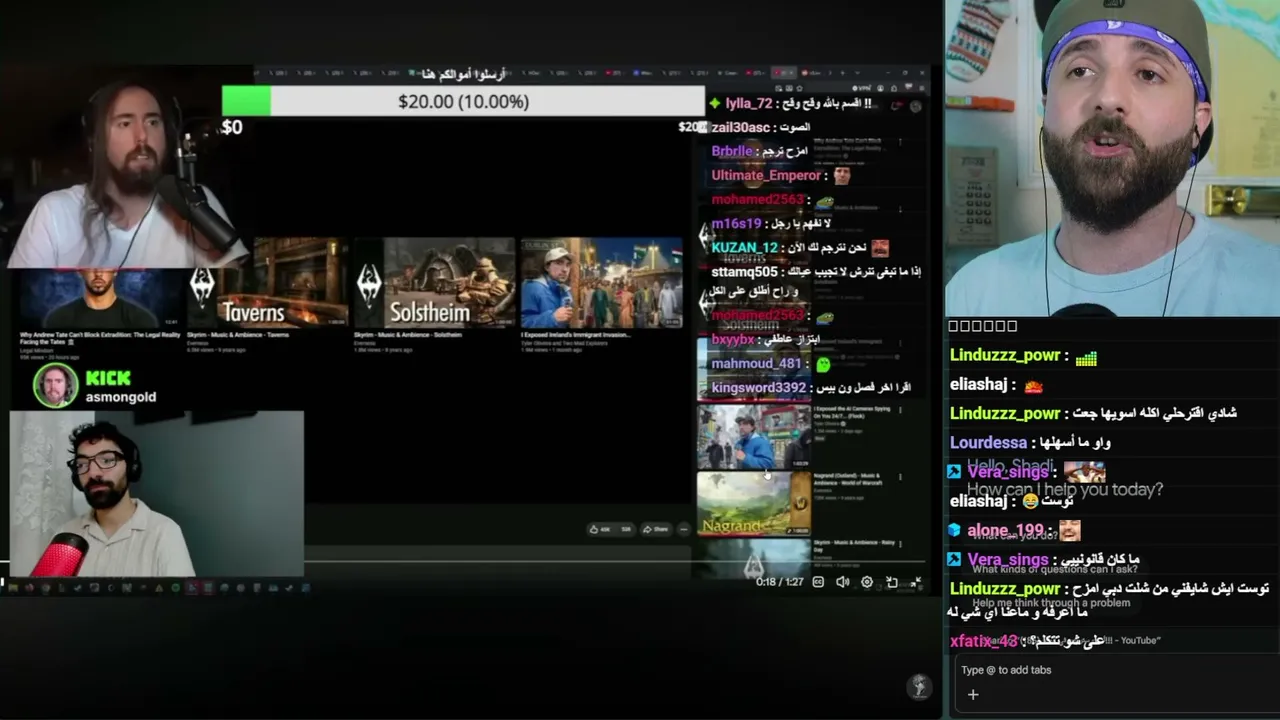Share the video using the Share button
Viewport: 1280px width, 720px height.
(656, 529)
